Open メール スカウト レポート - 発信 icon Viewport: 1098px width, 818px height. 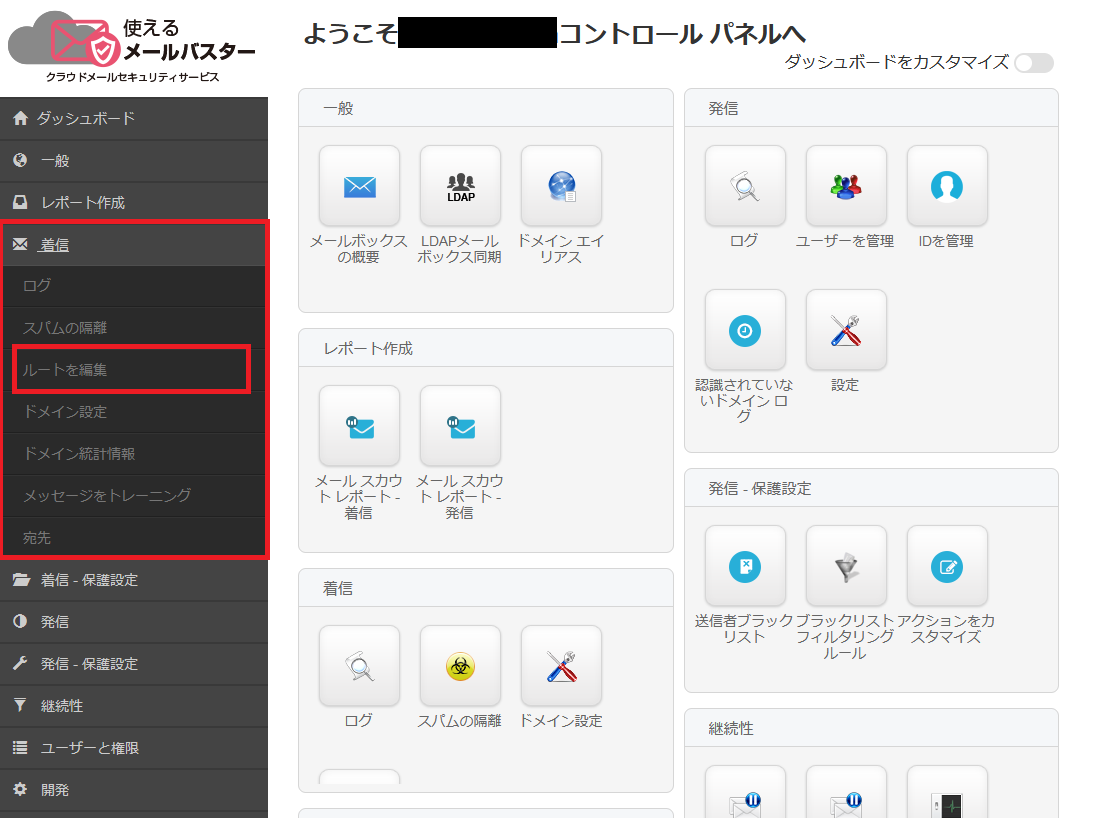460,426
